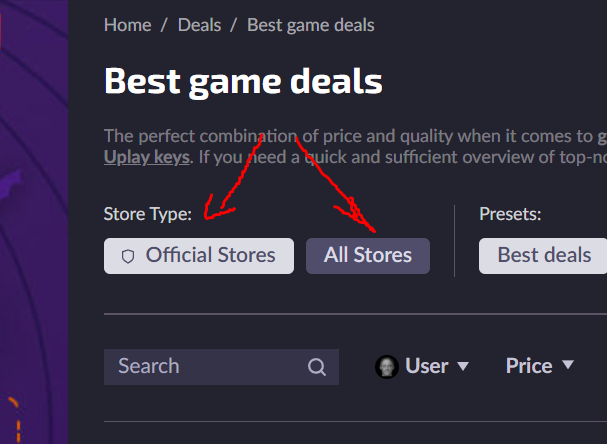Click the User menu label

(427, 366)
